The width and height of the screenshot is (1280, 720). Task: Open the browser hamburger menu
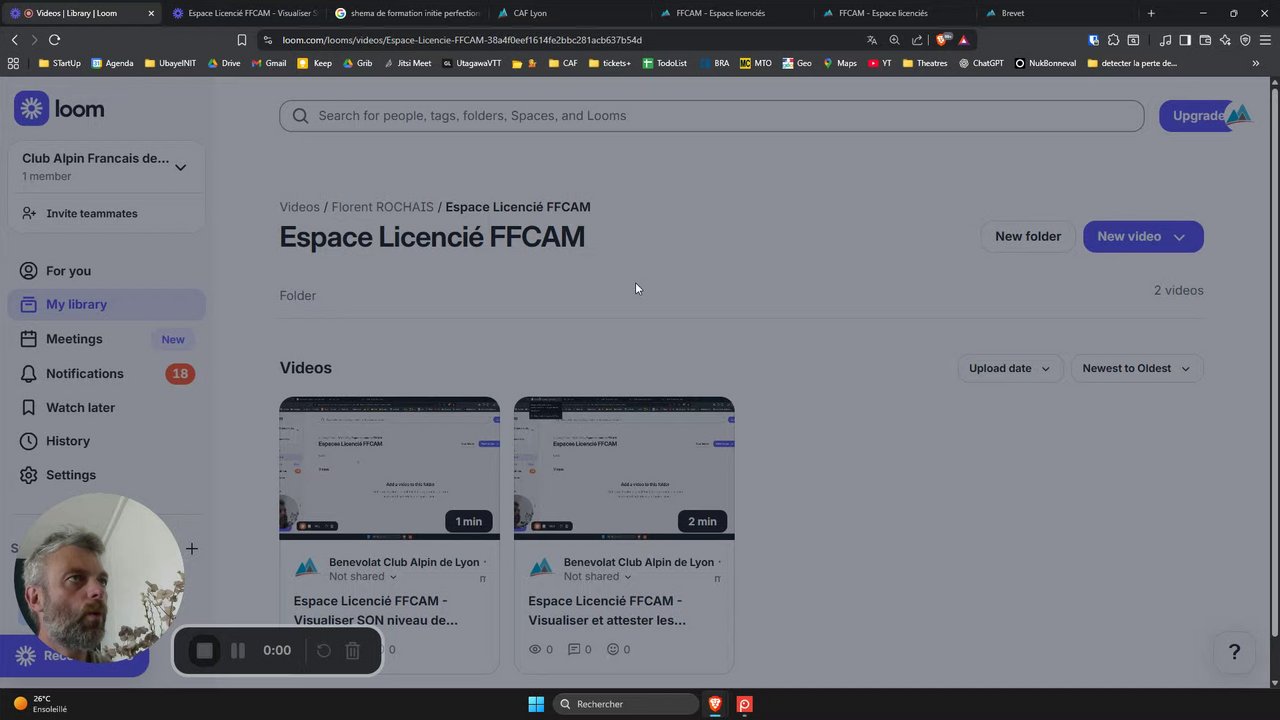tap(1265, 40)
